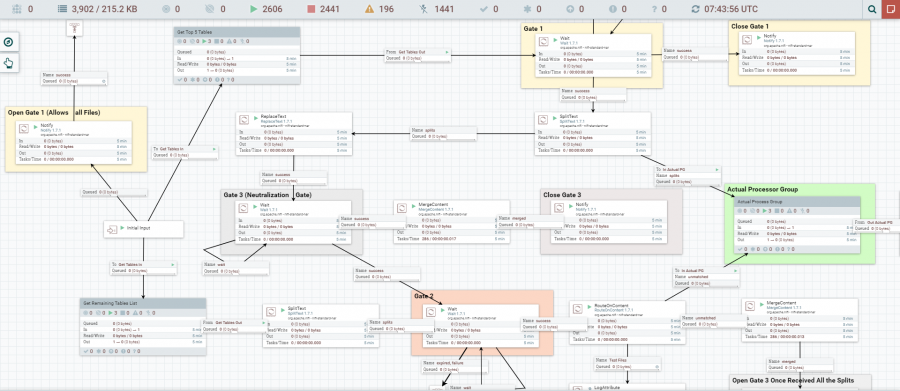The width and height of the screenshot is (900, 391).
Task: Select the Wait processor inside Gate 2
Action: click(482, 326)
